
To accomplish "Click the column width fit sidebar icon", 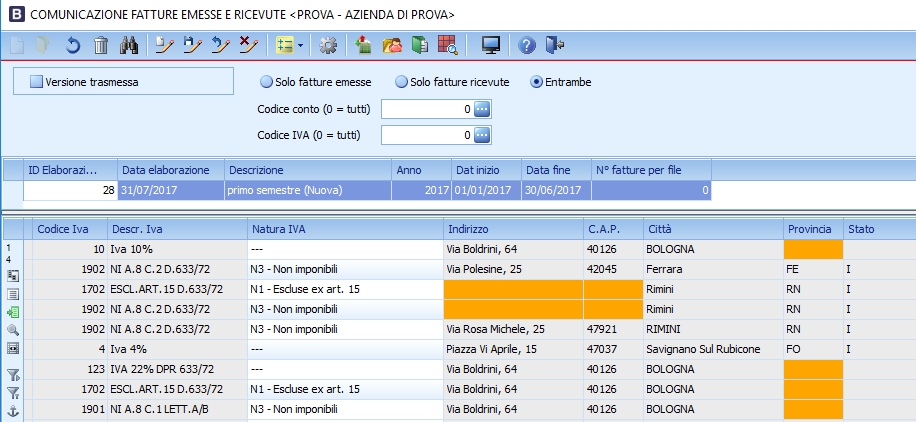I will pos(12,348).
